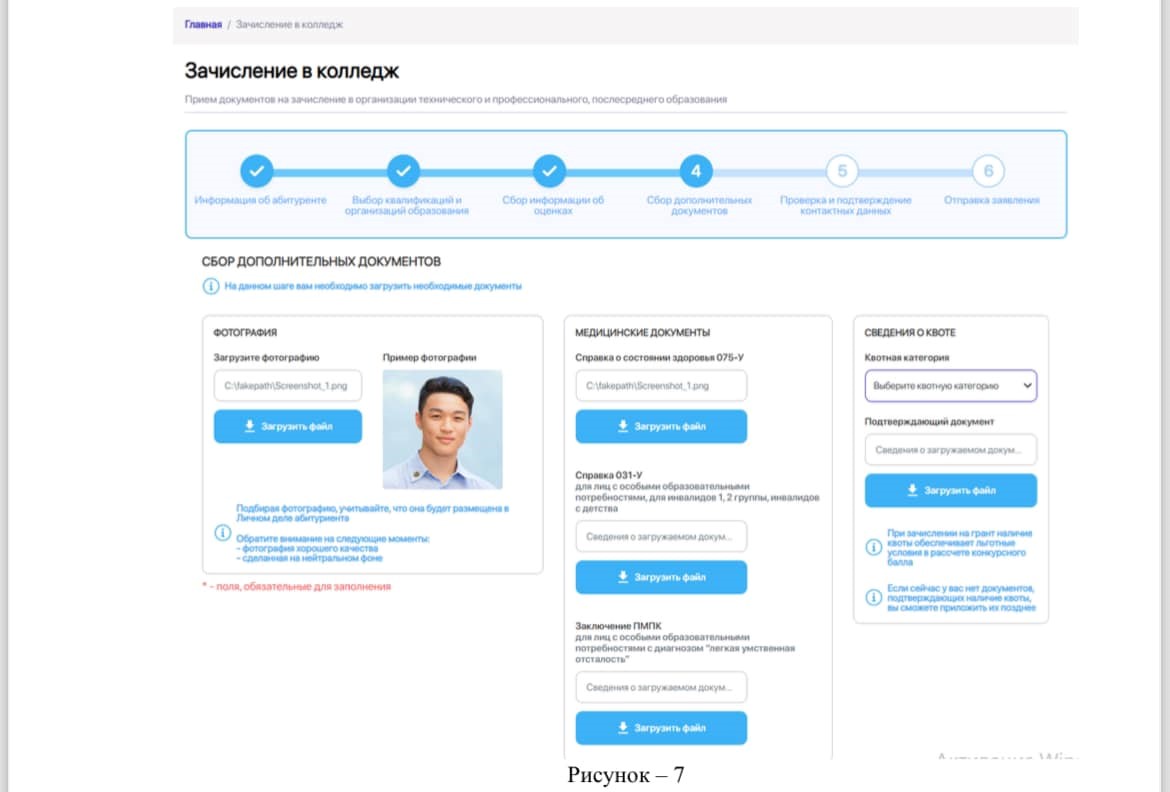Click step 2 checkmark for qualification selection
This screenshot has height=792, width=1170.
(x=404, y=171)
